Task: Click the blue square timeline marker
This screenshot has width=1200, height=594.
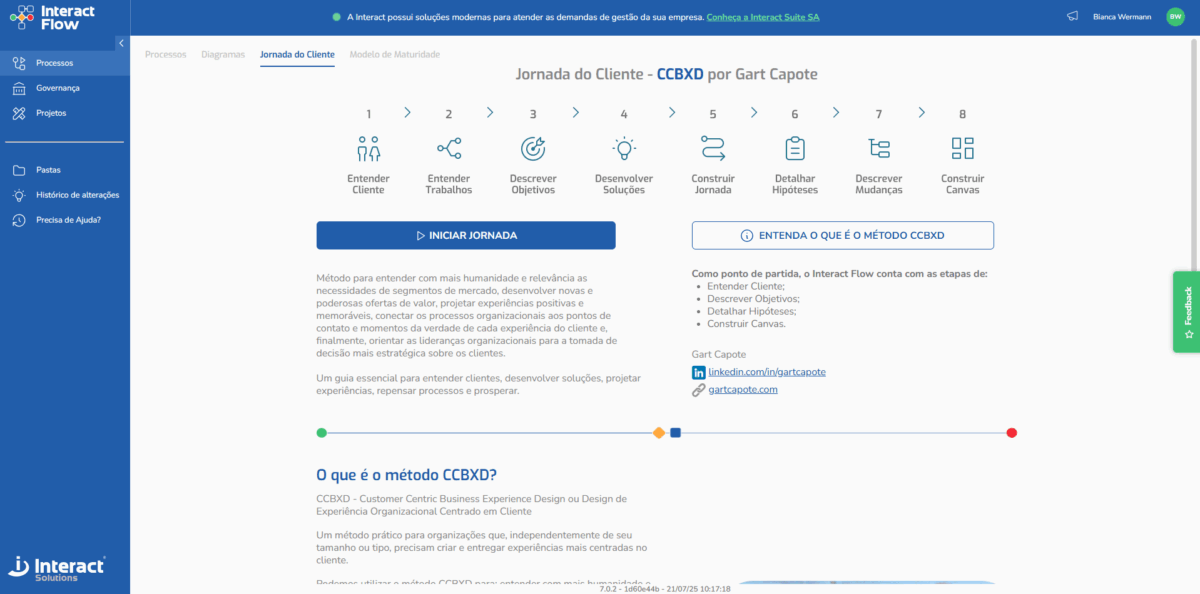Action: (676, 433)
